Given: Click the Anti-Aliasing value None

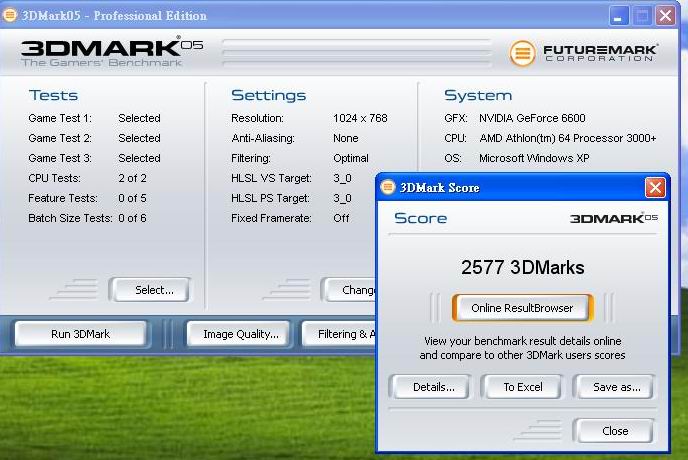Looking at the screenshot, I should (346, 138).
